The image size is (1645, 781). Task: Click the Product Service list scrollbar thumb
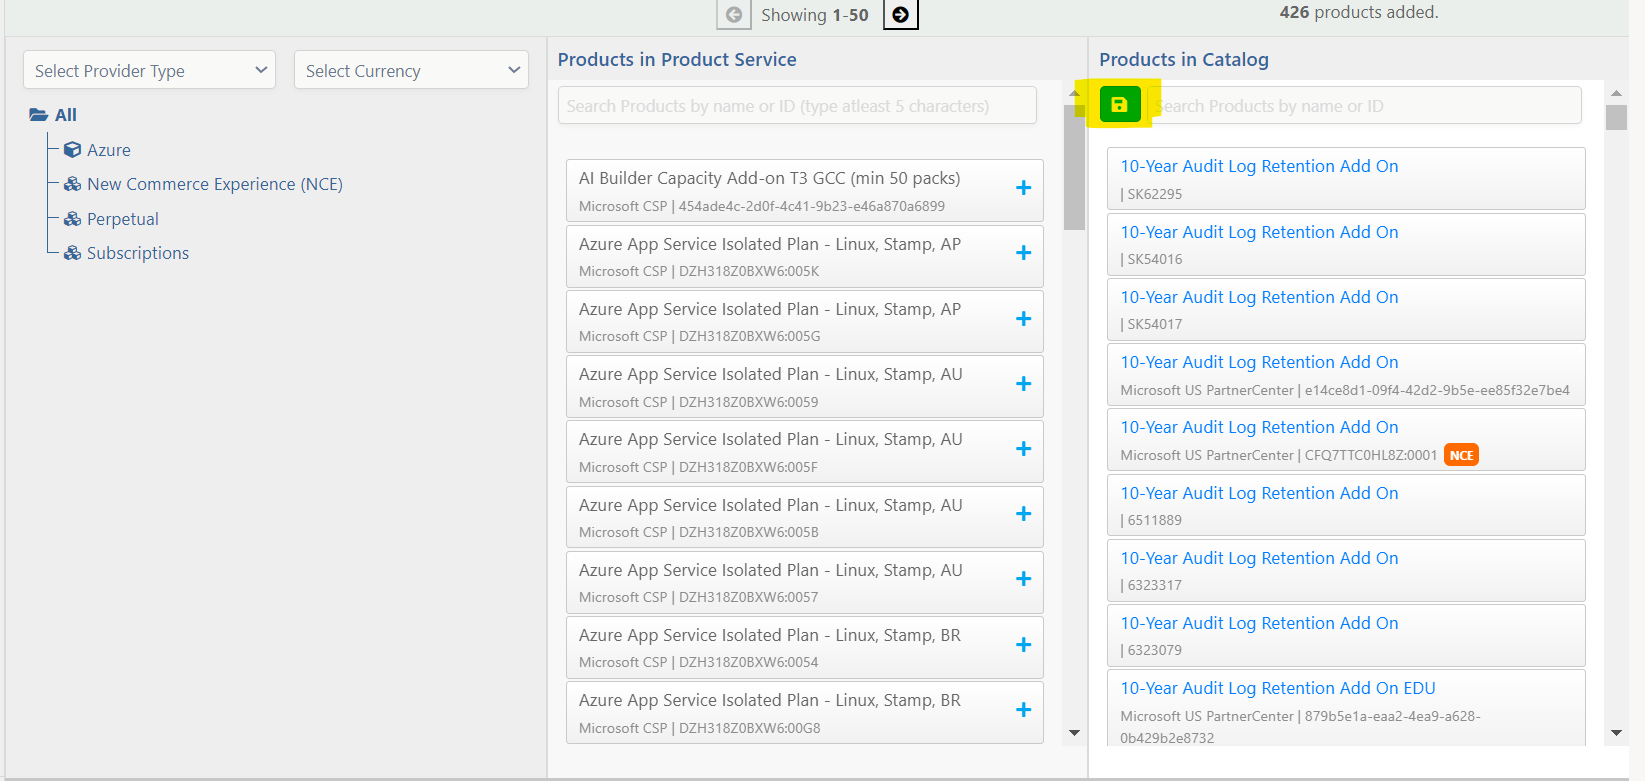1074,166
